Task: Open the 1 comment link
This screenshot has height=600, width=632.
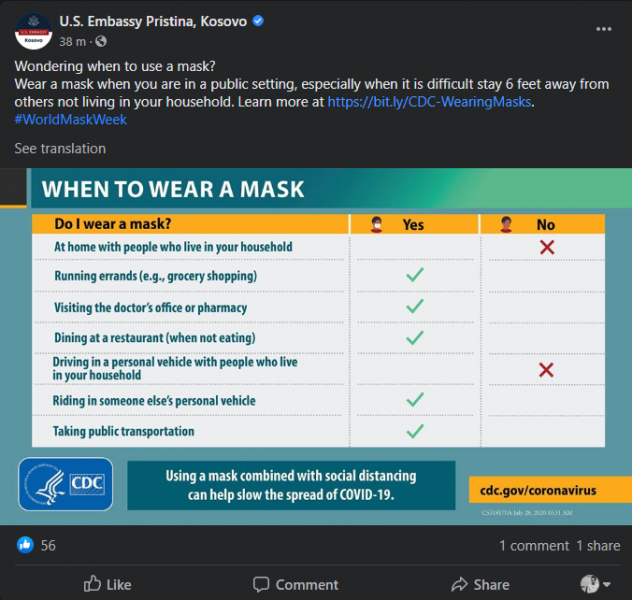Action: (534, 546)
